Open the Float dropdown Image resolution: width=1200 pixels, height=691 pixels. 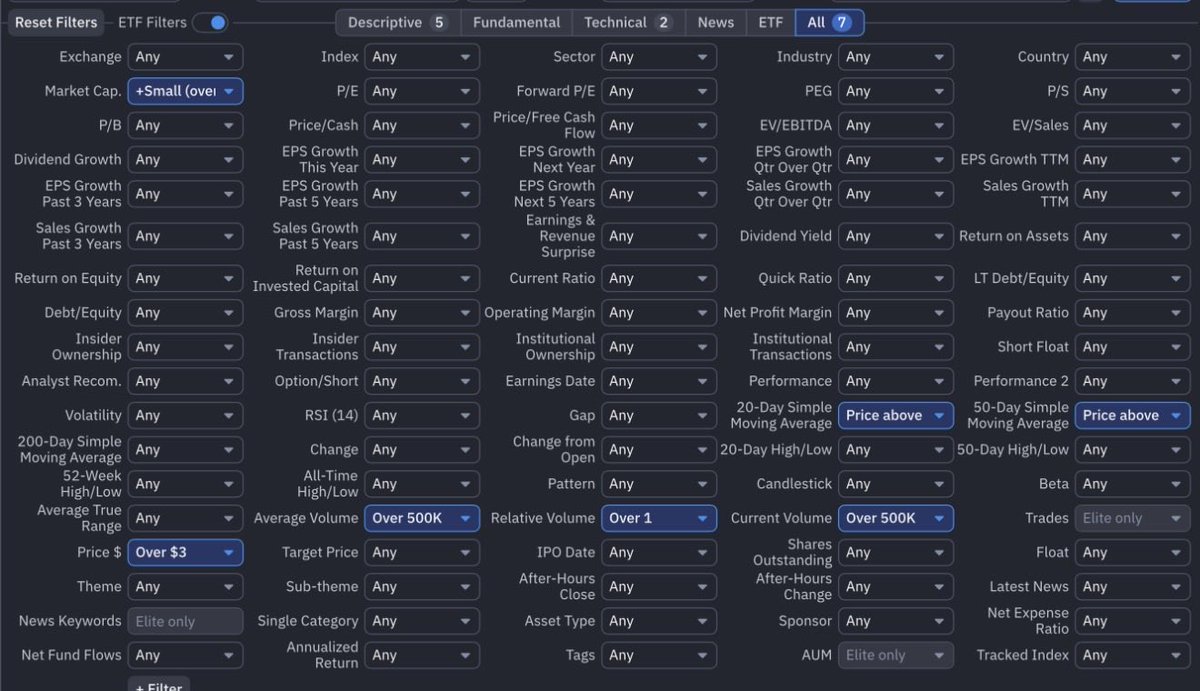coord(1133,552)
